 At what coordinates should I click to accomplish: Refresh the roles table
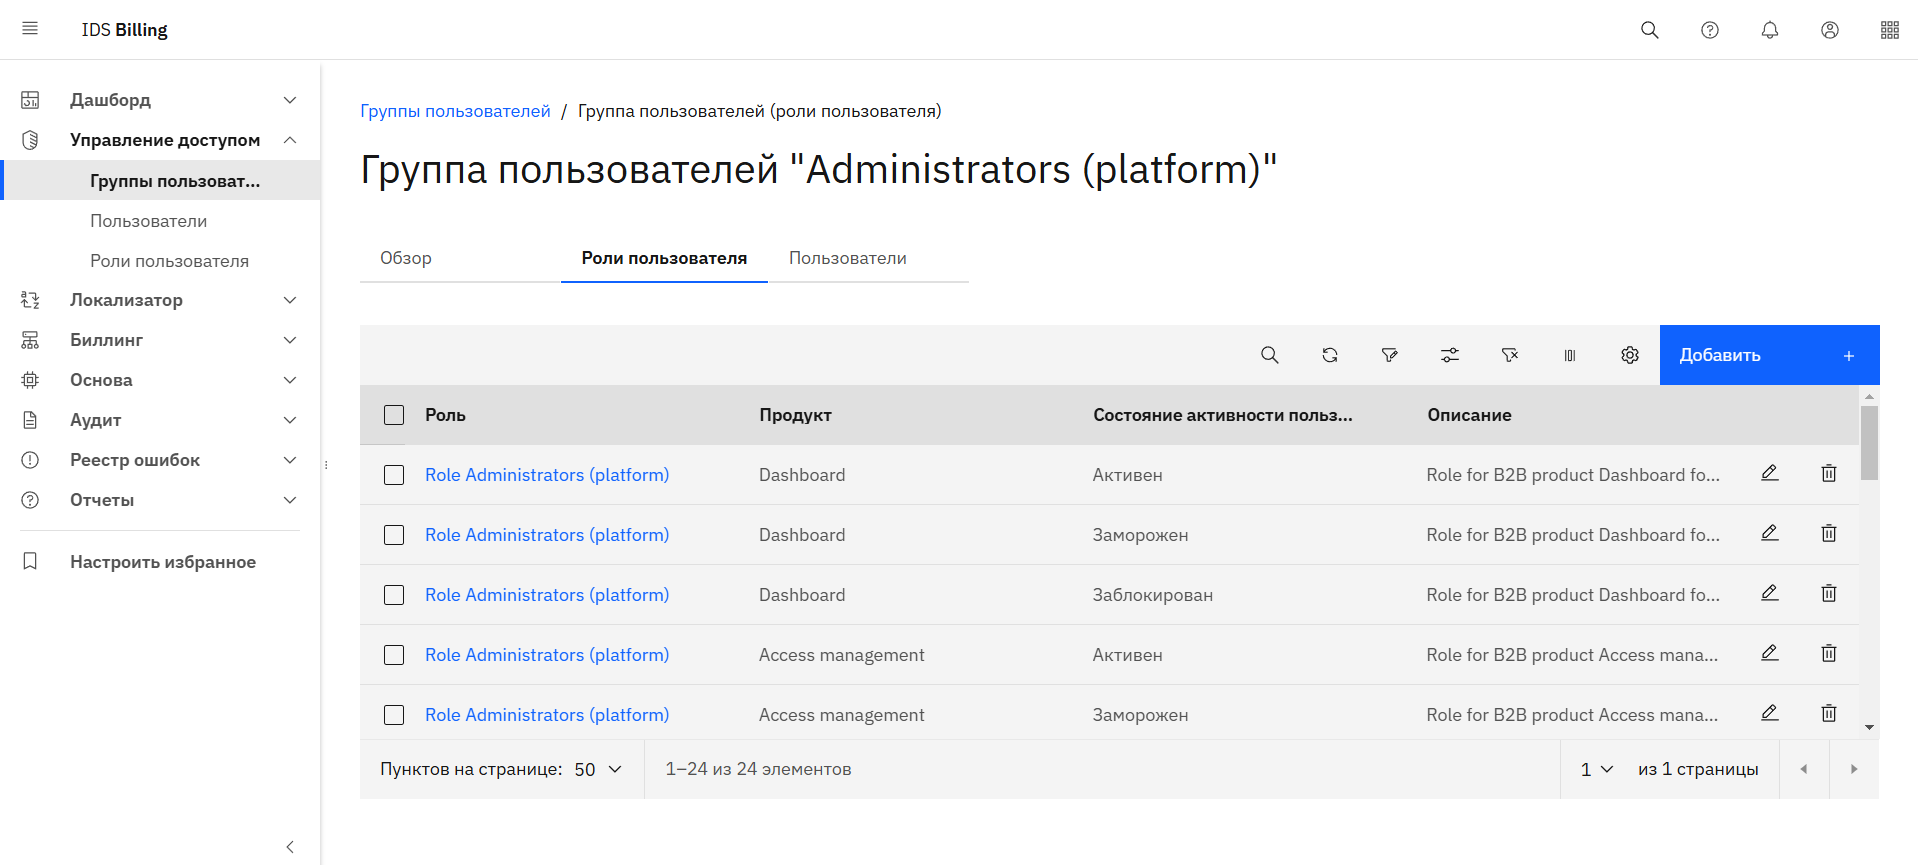(x=1329, y=355)
